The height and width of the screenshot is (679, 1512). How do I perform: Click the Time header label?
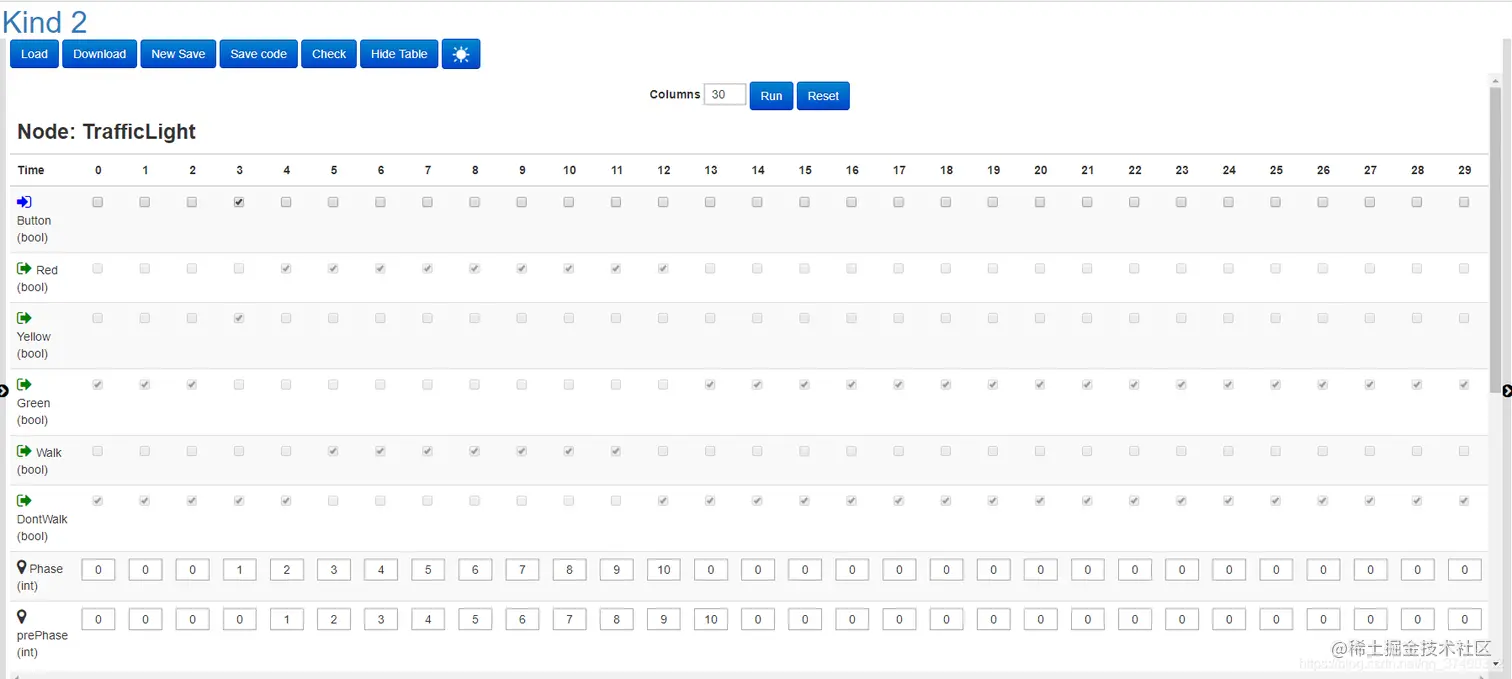(x=31, y=170)
